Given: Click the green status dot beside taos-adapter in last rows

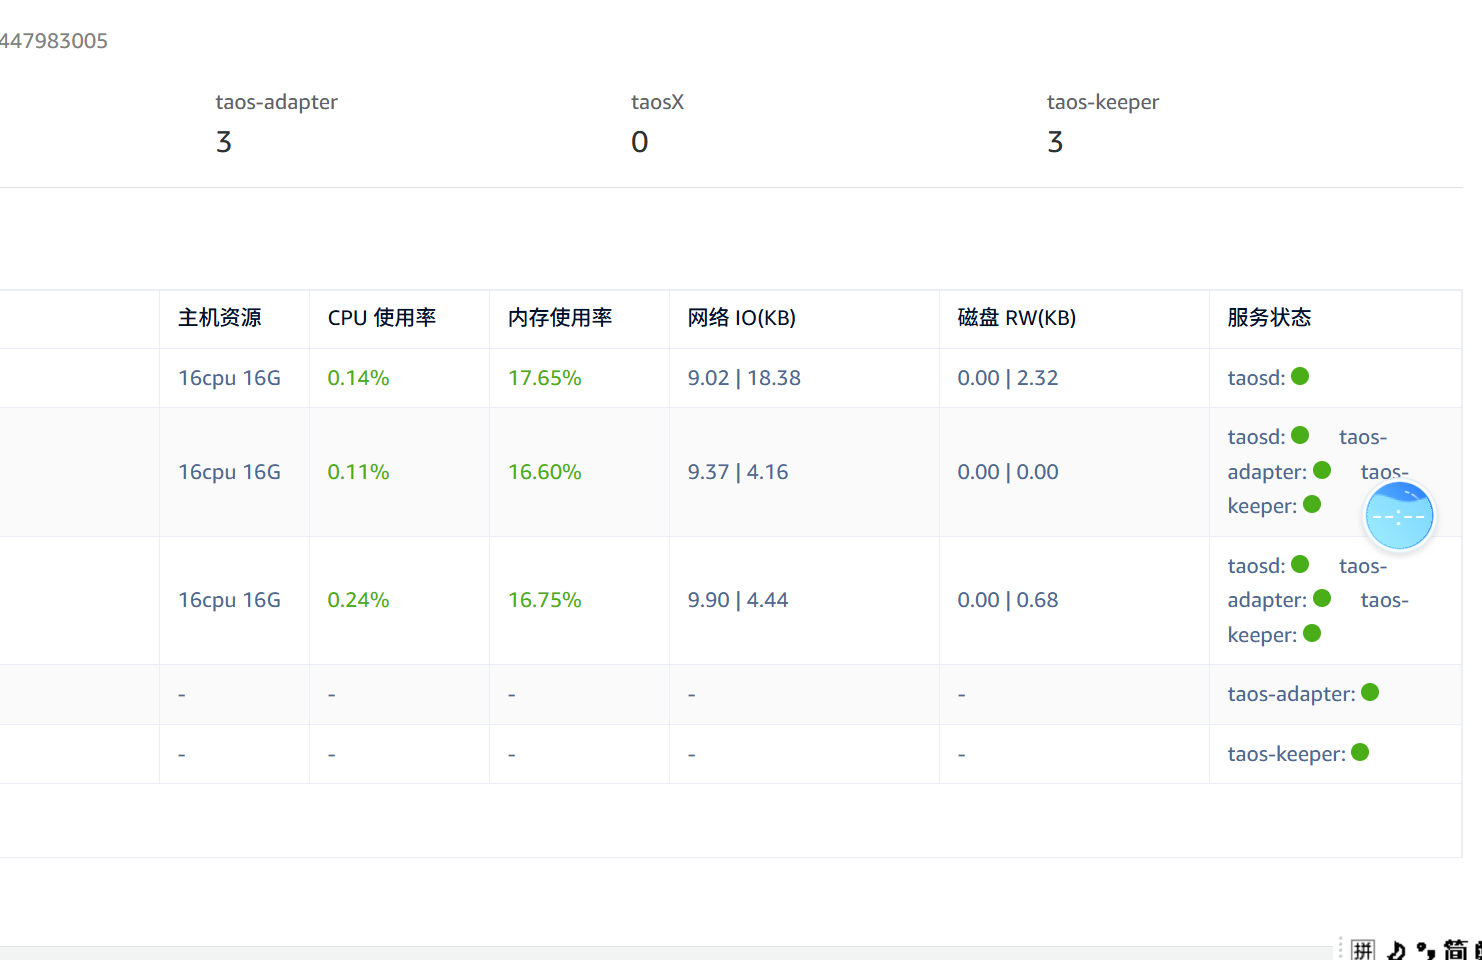Looking at the screenshot, I should pyautogui.click(x=1370, y=692).
